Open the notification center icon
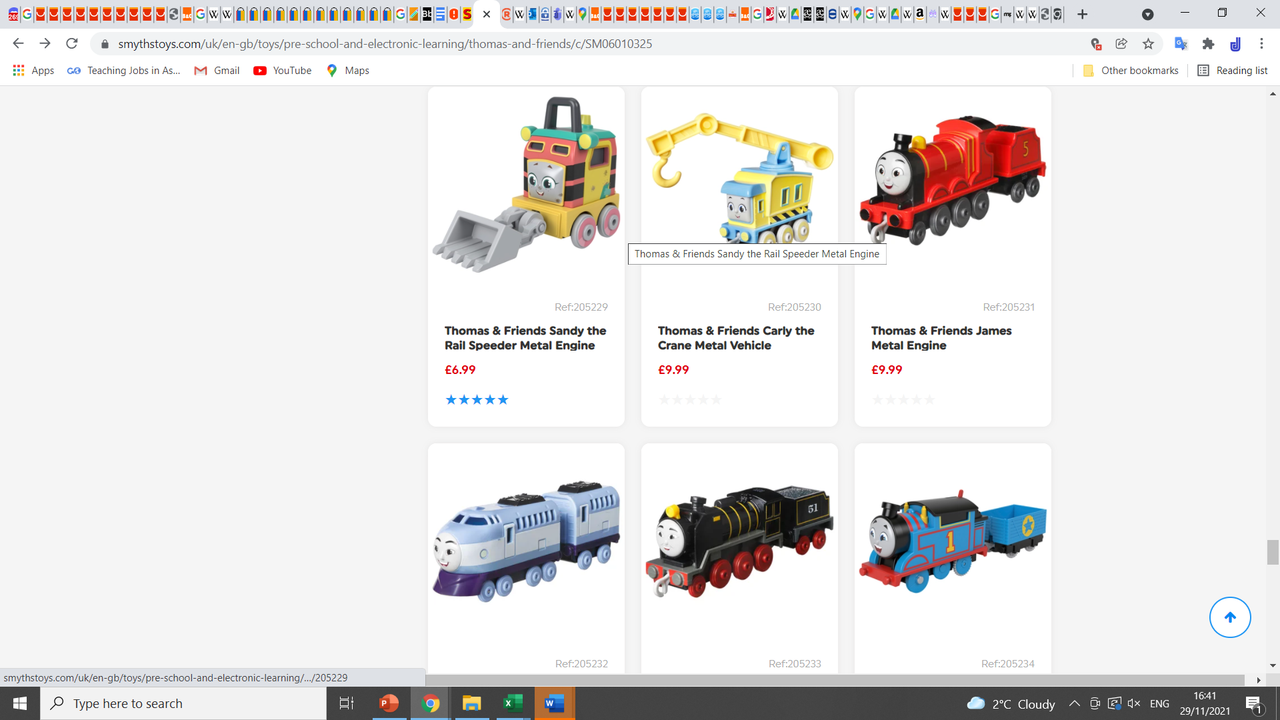The height and width of the screenshot is (720, 1280). pos(1254,704)
